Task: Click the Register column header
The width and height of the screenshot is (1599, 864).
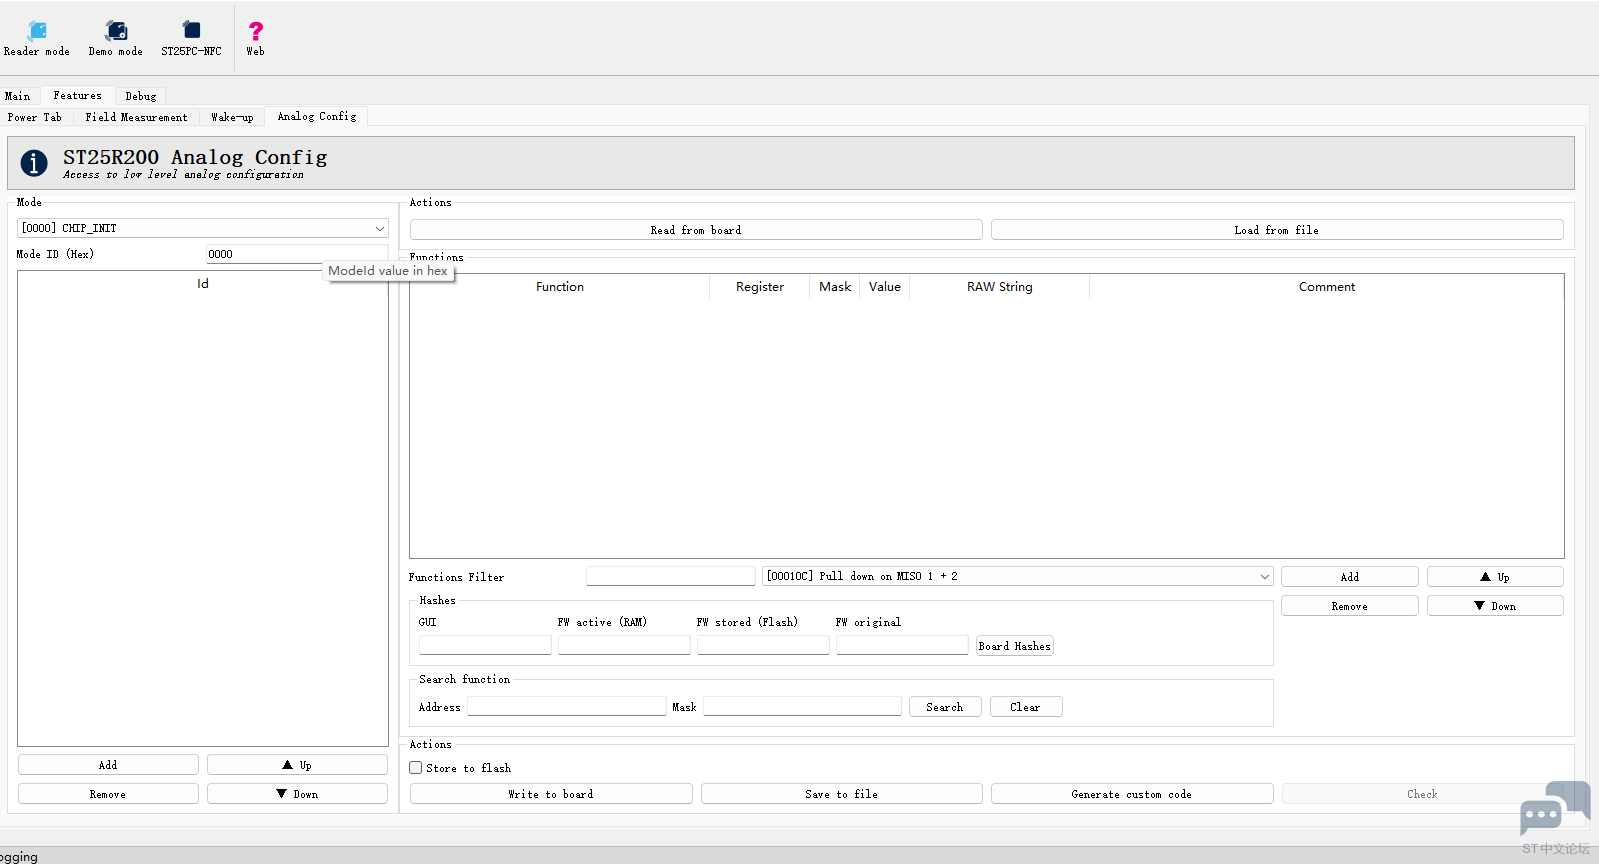Action: [760, 287]
